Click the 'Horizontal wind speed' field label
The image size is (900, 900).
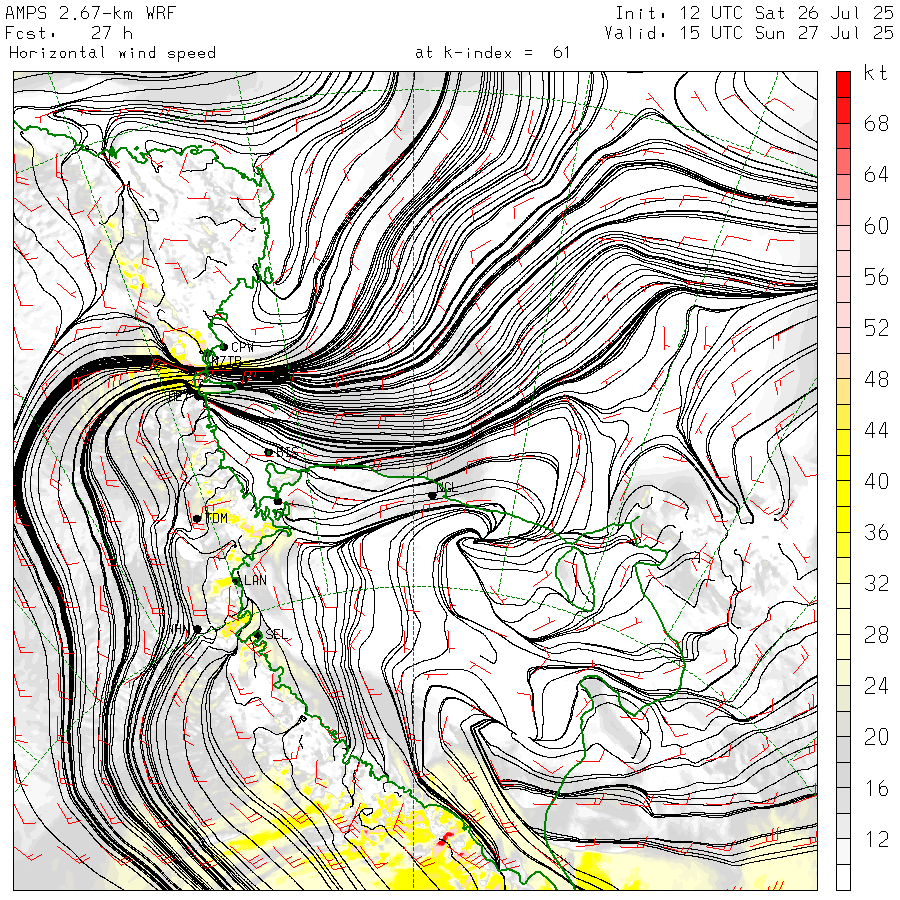pyautogui.click(x=112, y=53)
